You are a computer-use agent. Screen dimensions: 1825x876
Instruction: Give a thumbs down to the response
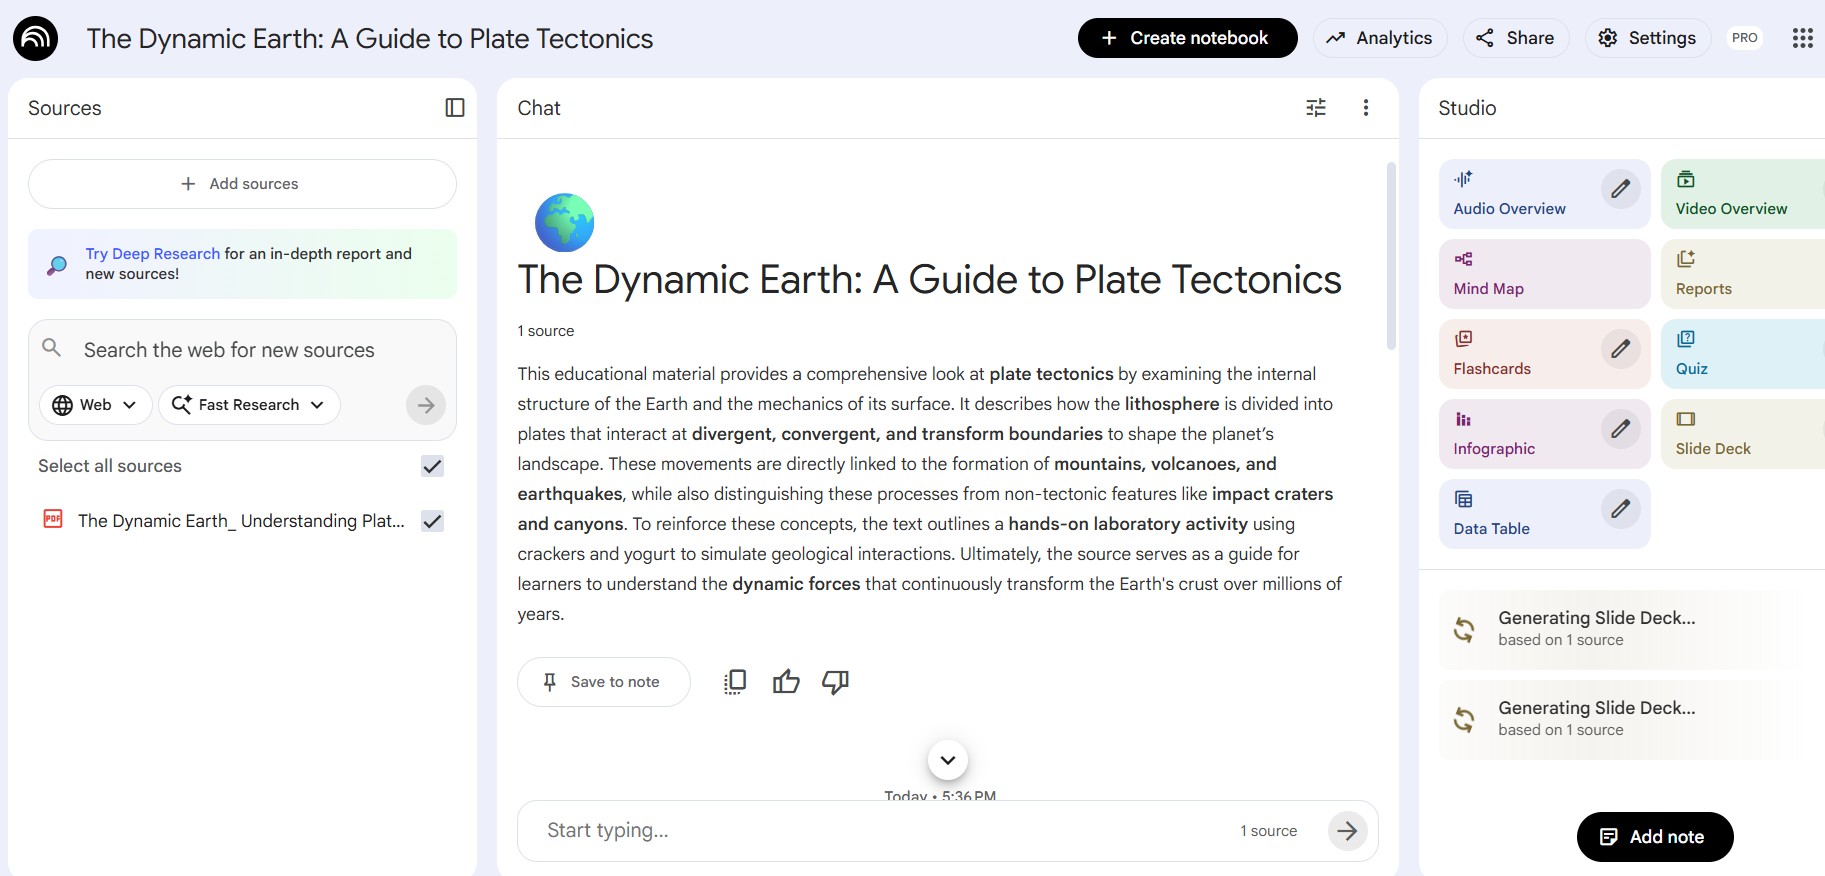click(835, 681)
